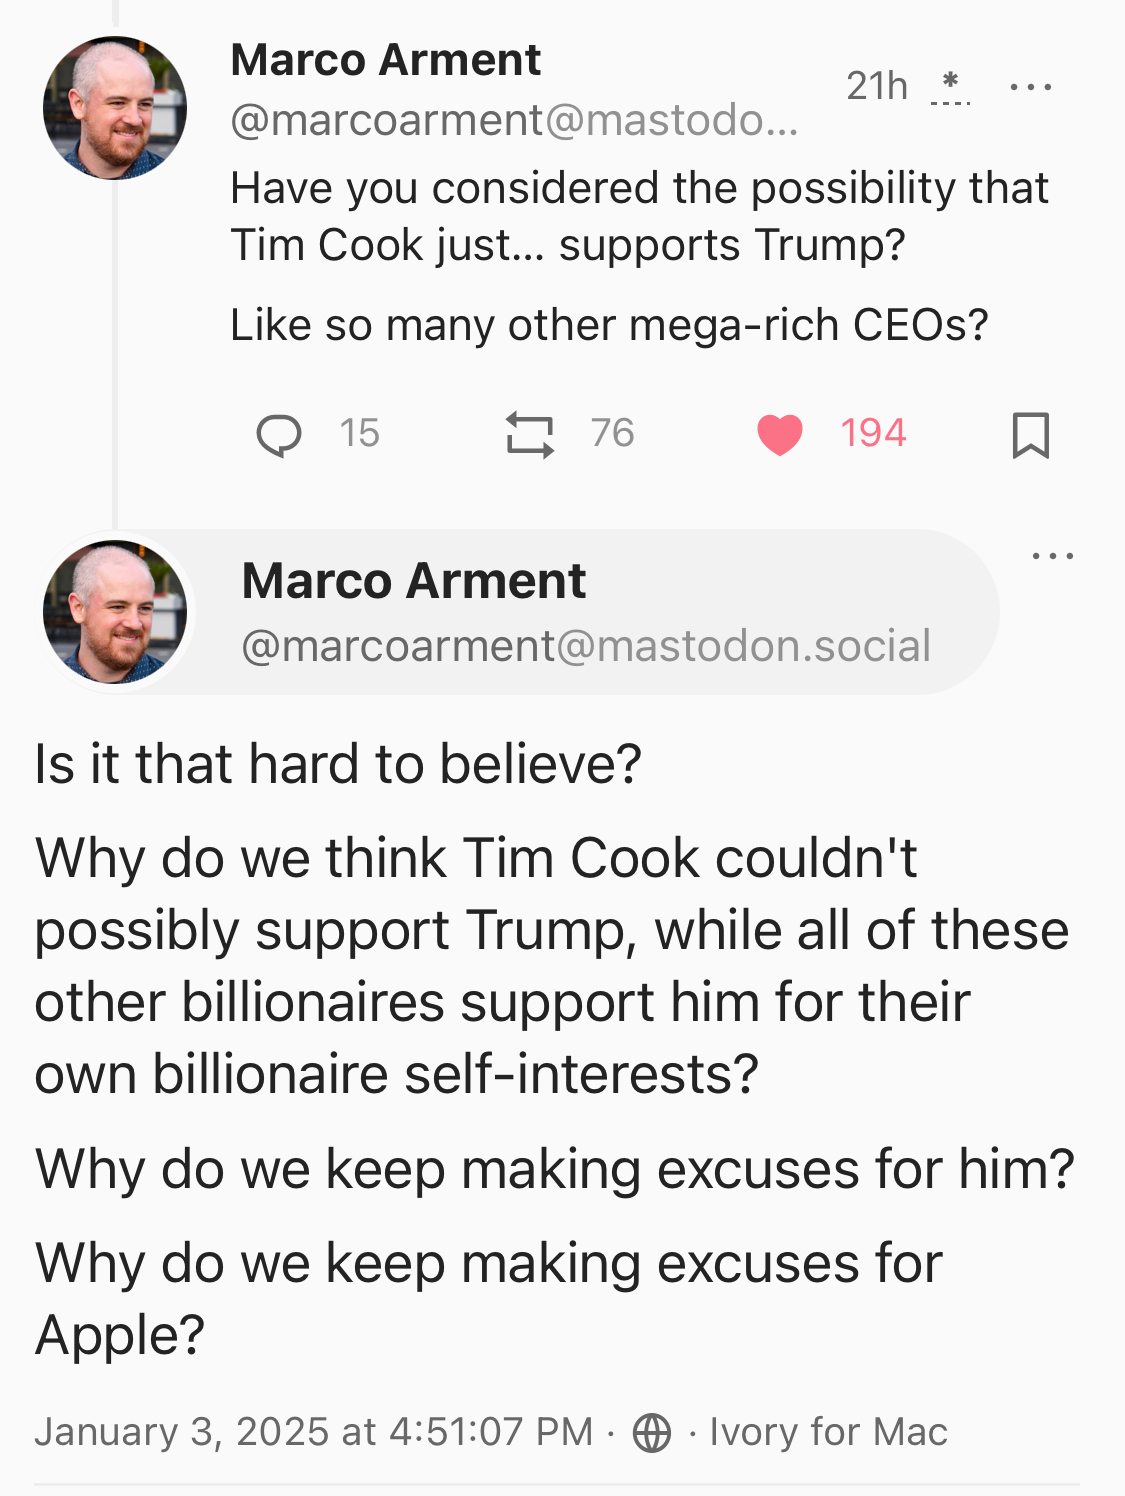This screenshot has height=1496, width=1125.
Task: Reply to the top Marco Arment post
Action: point(279,435)
